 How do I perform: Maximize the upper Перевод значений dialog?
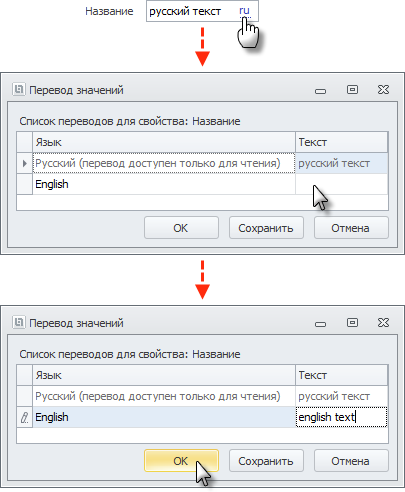coord(352,89)
